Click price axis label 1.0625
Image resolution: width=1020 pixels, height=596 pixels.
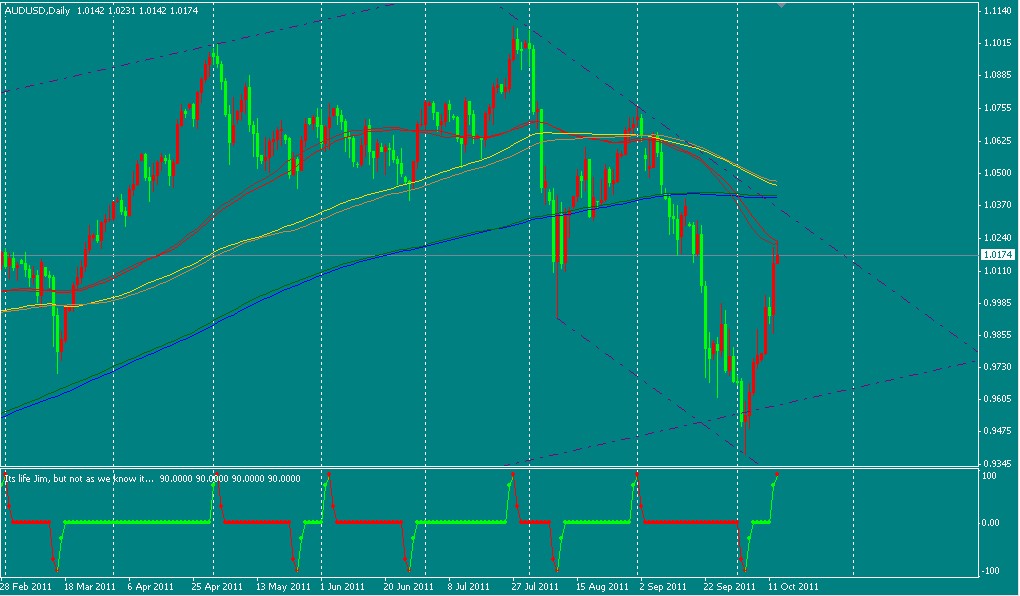998,141
